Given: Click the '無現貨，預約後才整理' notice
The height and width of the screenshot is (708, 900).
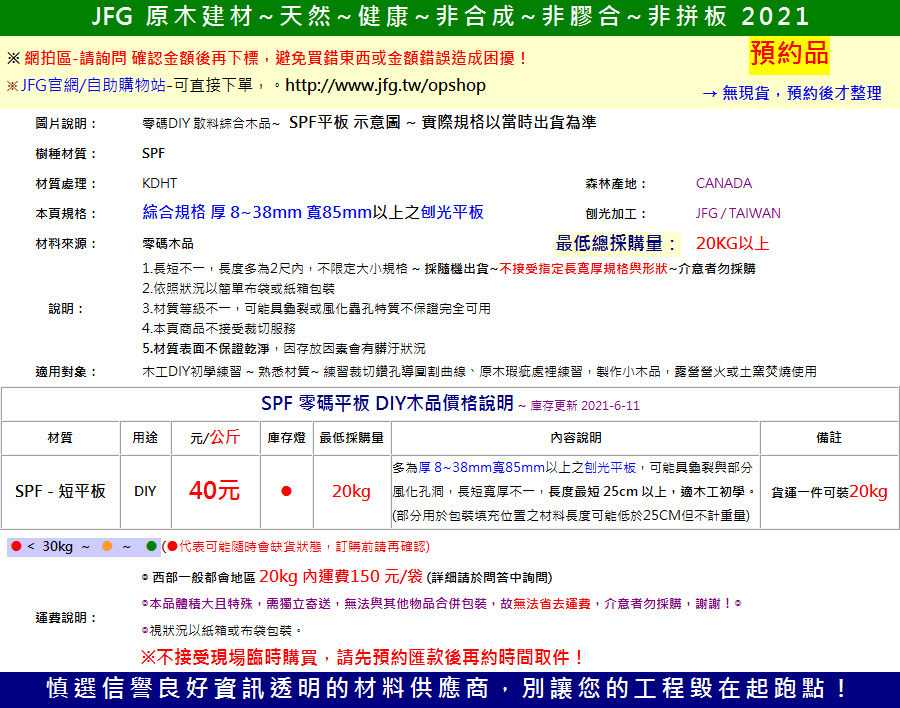Looking at the screenshot, I should pyautogui.click(x=792, y=93).
